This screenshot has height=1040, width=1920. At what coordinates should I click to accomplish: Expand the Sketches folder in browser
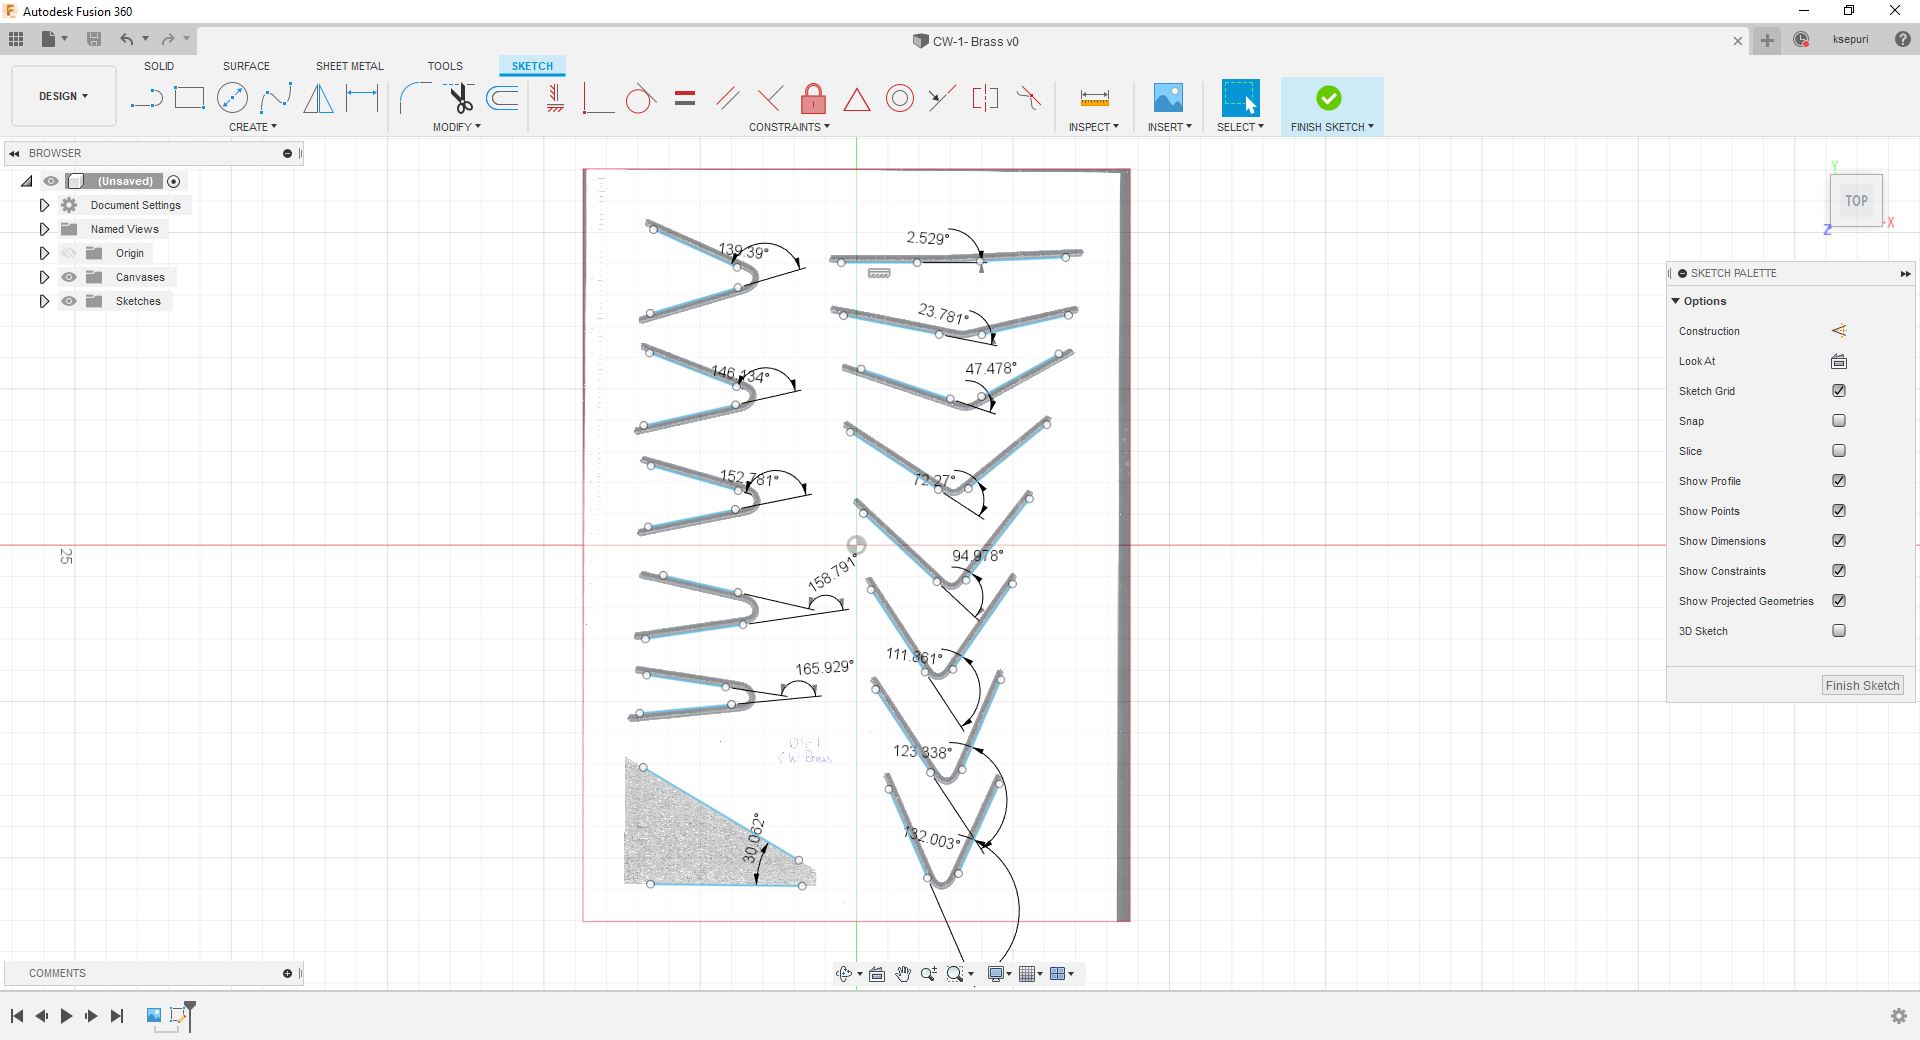click(x=44, y=301)
